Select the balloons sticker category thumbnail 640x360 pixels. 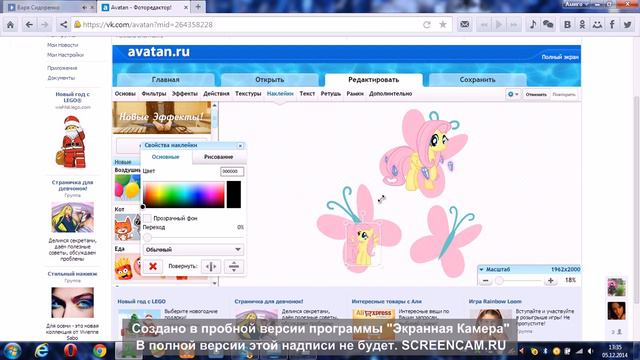tap(127, 187)
